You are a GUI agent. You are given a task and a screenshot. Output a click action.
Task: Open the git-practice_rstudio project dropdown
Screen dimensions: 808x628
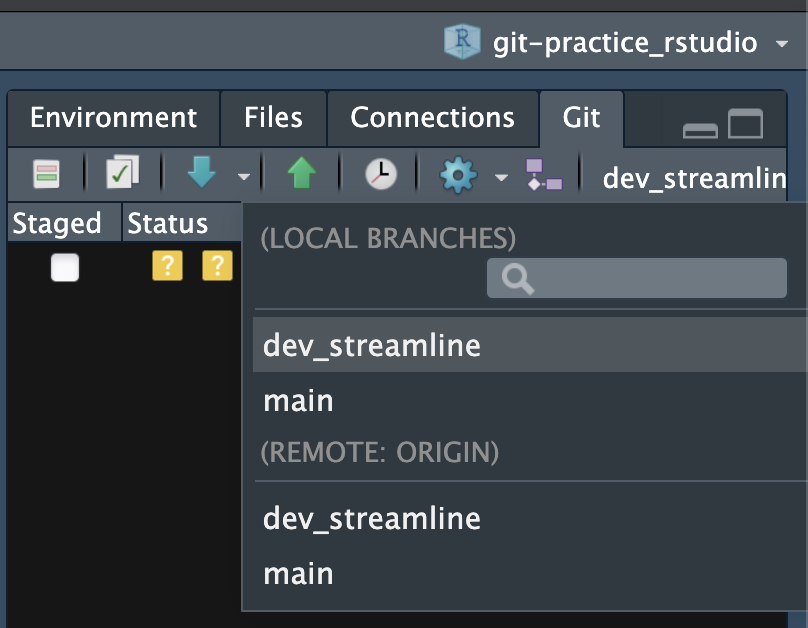(782, 42)
